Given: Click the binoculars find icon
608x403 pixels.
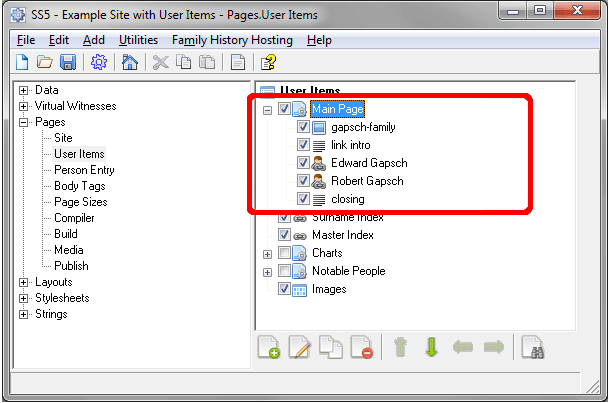Looking at the screenshot, I should click(x=536, y=348).
